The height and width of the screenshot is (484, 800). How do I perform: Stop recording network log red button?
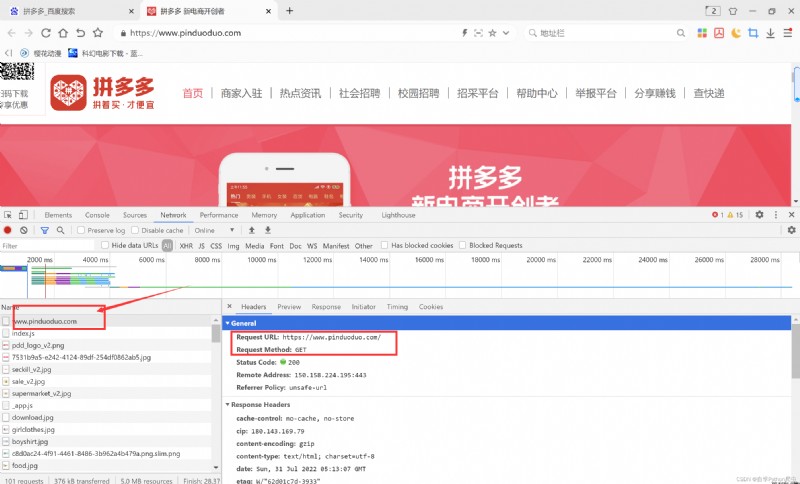[8, 231]
